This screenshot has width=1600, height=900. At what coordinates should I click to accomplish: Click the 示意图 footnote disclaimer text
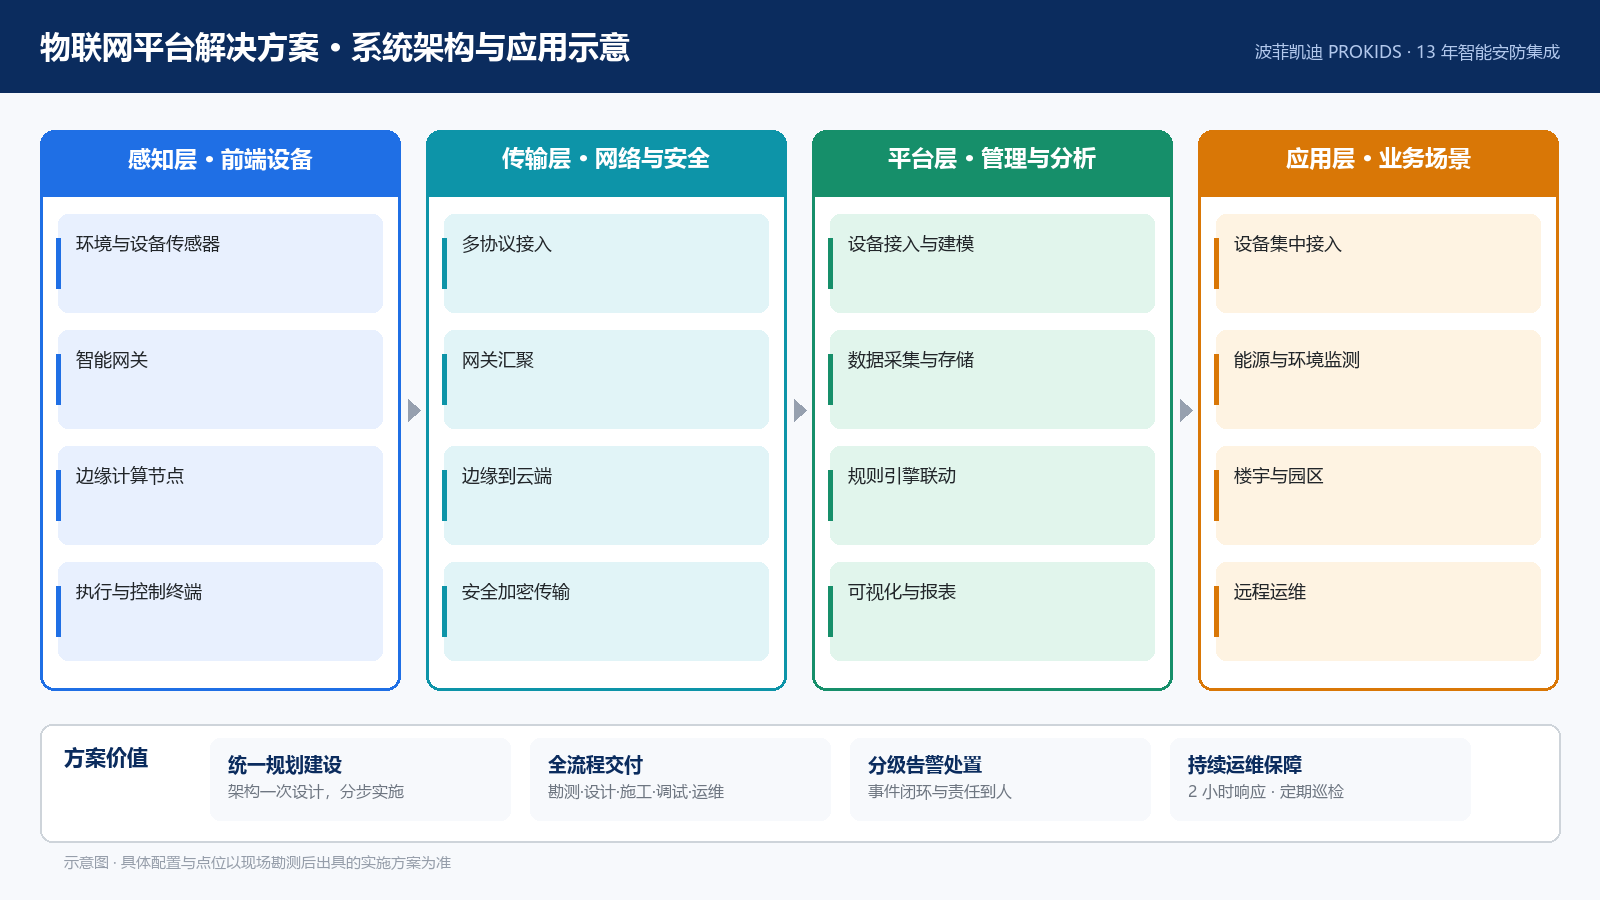[257, 863]
